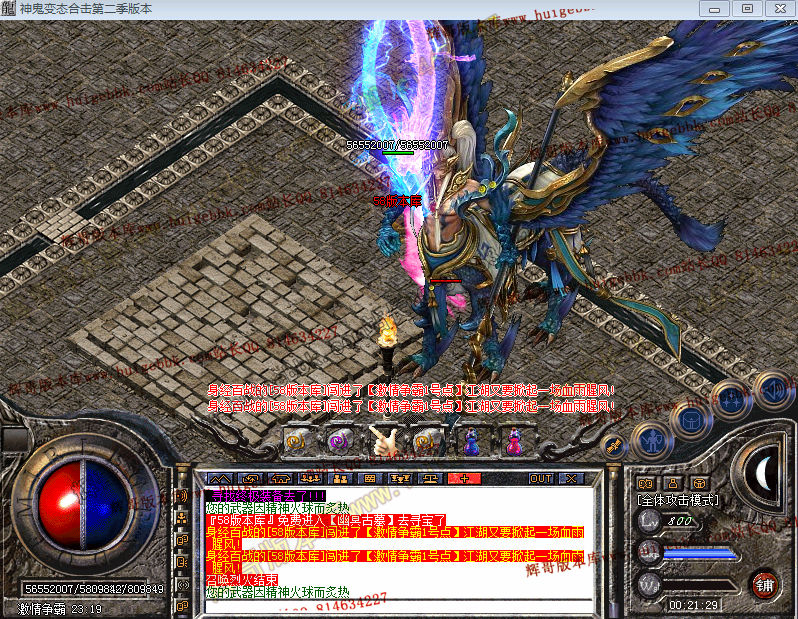
Task: Use the fourth belt slot orange scroll
Action: click(x=426, y=440)
